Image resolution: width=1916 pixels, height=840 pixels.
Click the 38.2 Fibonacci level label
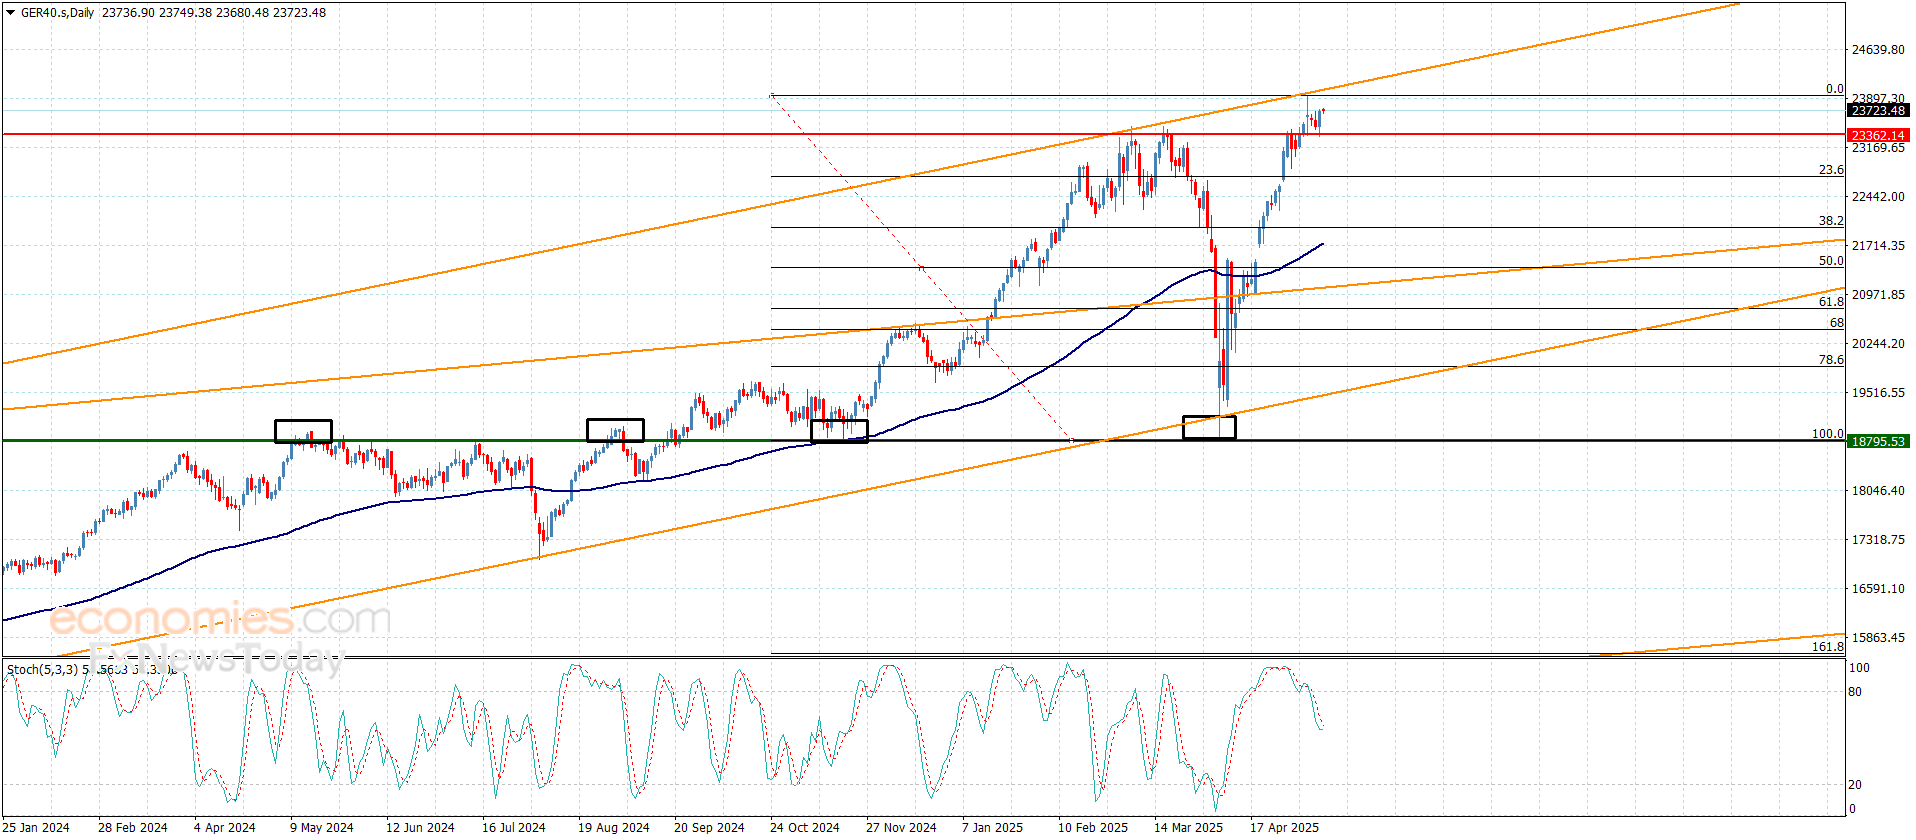click(x=1830, y=221)
